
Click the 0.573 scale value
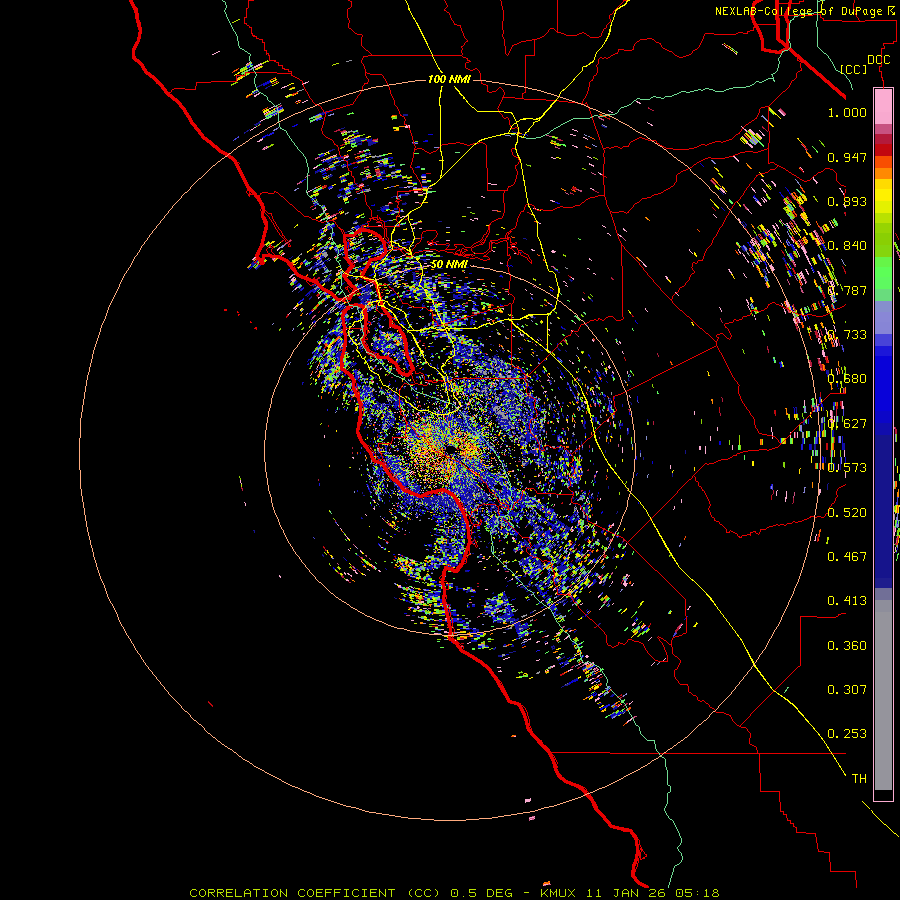[x=847, y=468]
